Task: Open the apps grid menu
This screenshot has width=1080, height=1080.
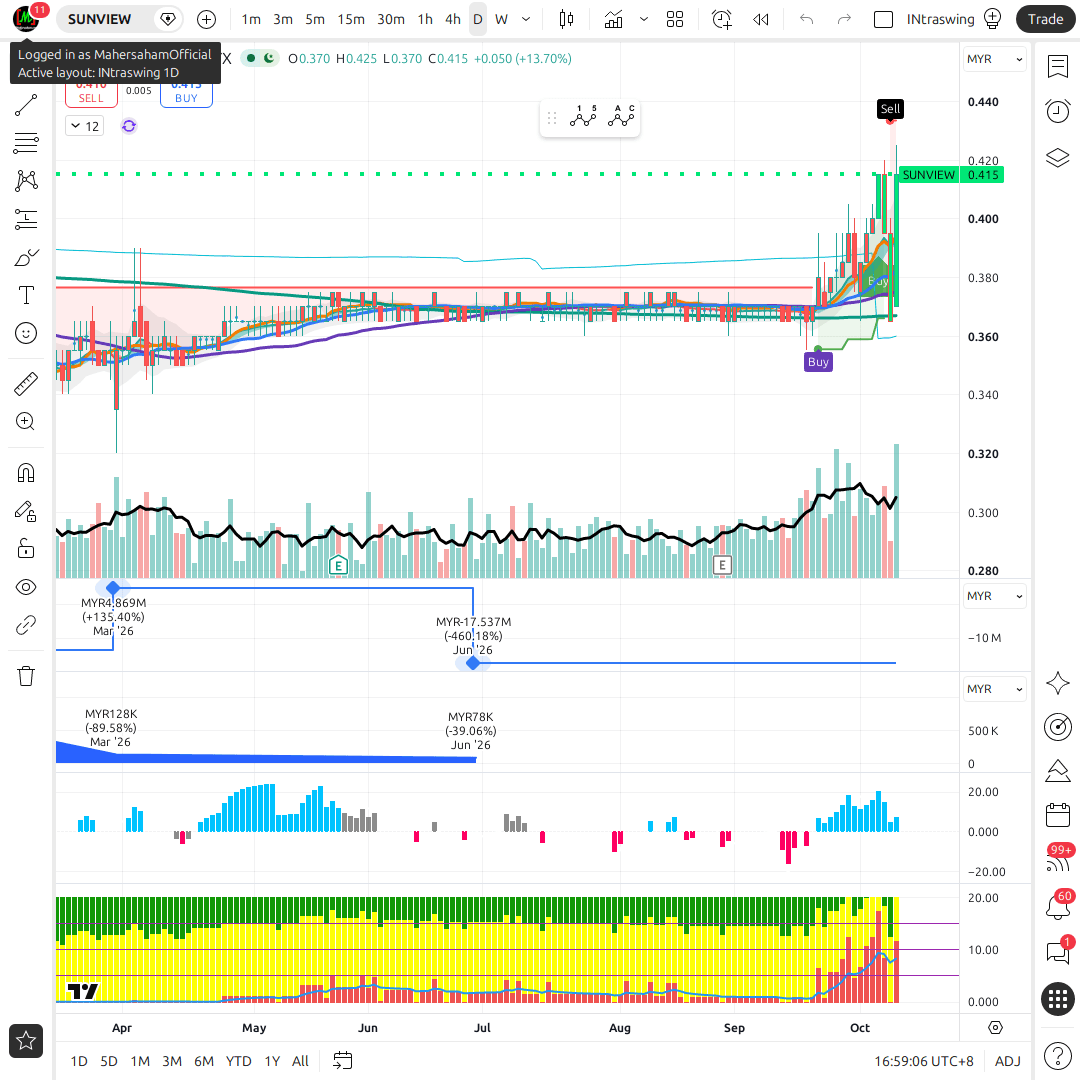Action: 1057,999
